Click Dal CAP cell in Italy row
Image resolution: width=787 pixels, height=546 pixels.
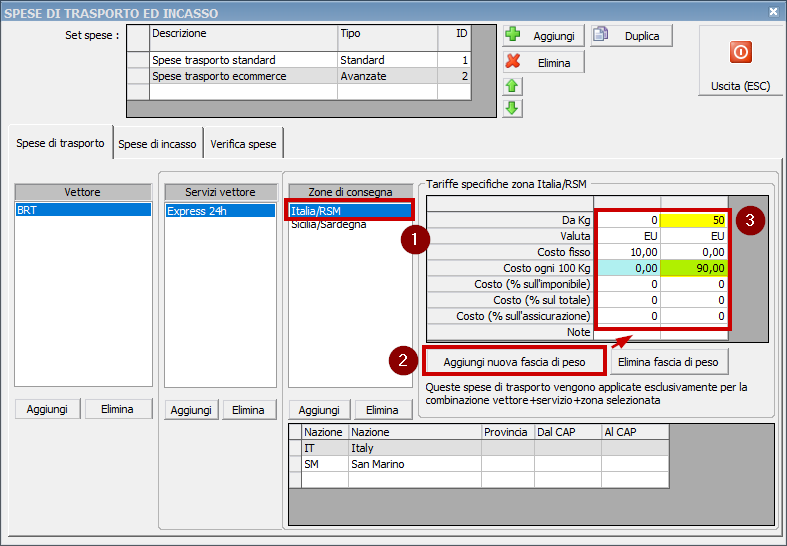tap(568, 448)
